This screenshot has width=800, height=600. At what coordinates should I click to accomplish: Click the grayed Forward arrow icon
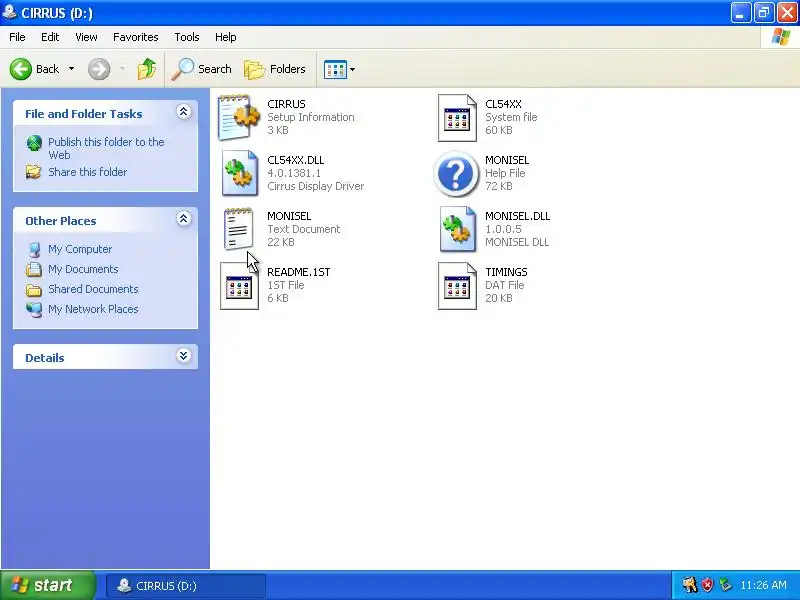(99, 69)
